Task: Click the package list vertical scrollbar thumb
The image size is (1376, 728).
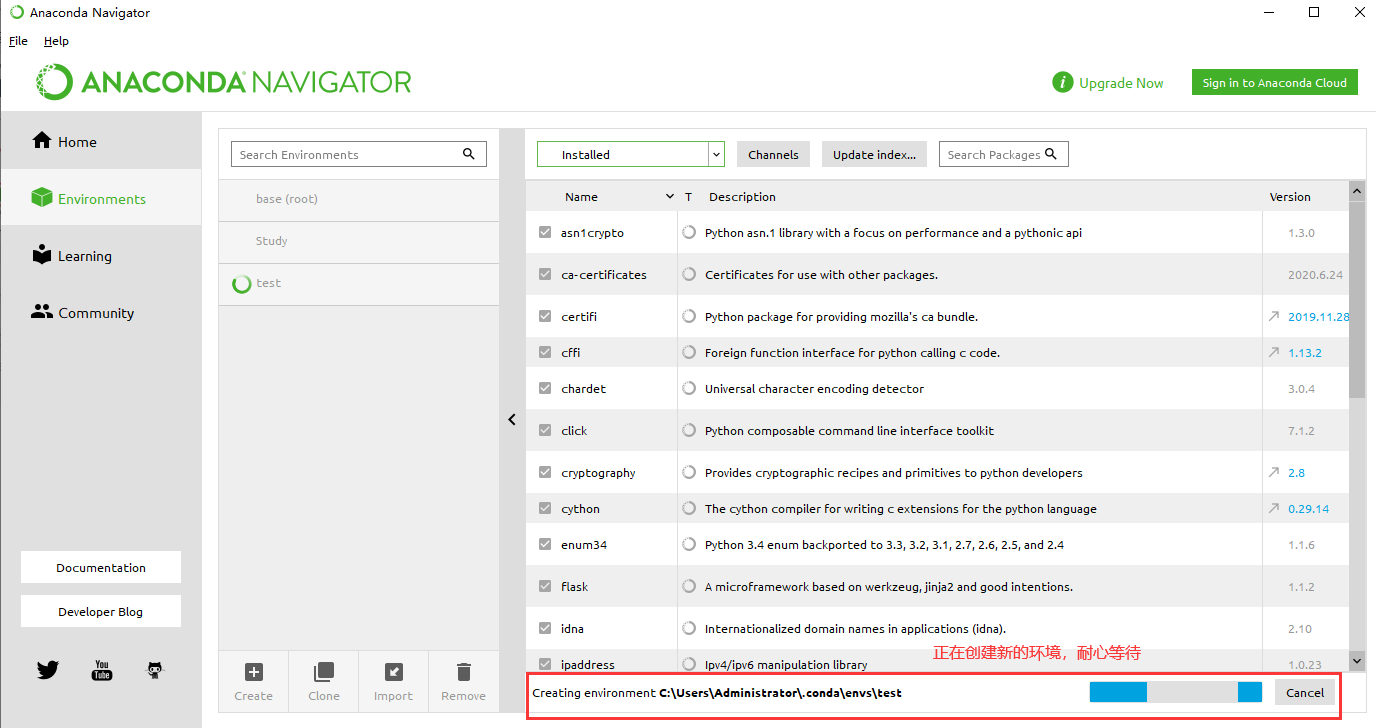Action: pyautogui.click(x=1357, y=299)
